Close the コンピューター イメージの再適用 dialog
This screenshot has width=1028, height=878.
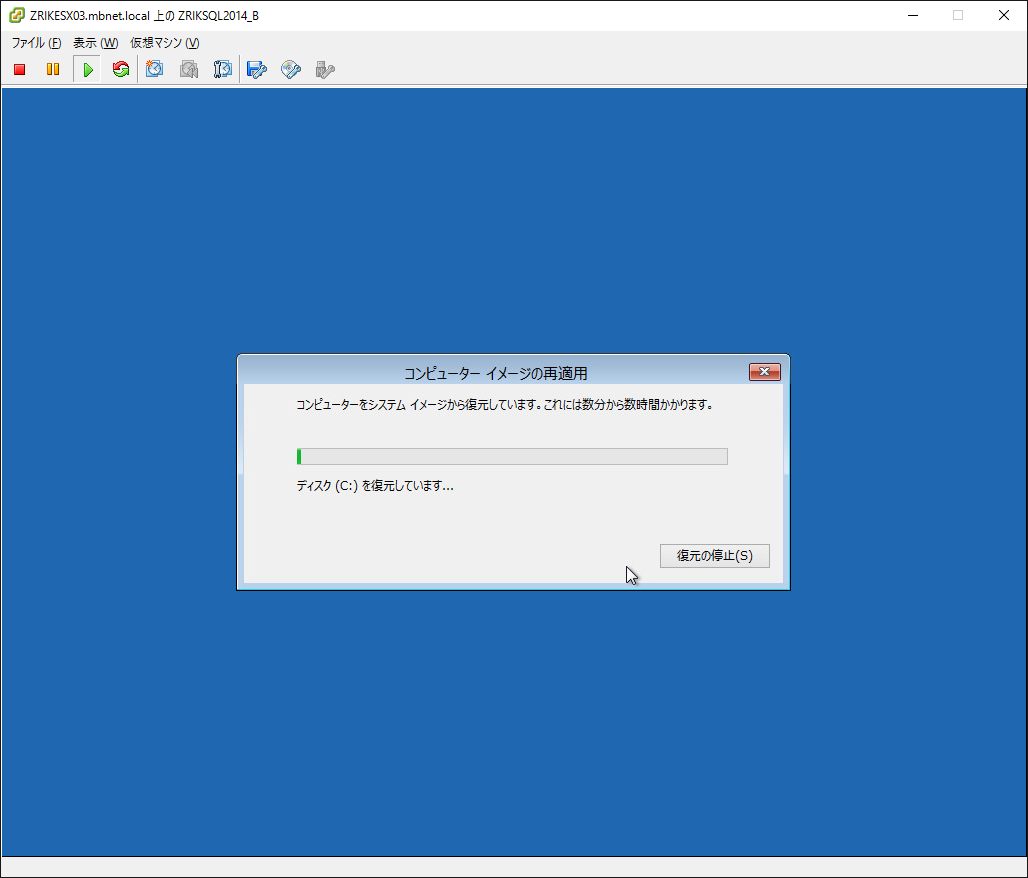coord(764,372)
